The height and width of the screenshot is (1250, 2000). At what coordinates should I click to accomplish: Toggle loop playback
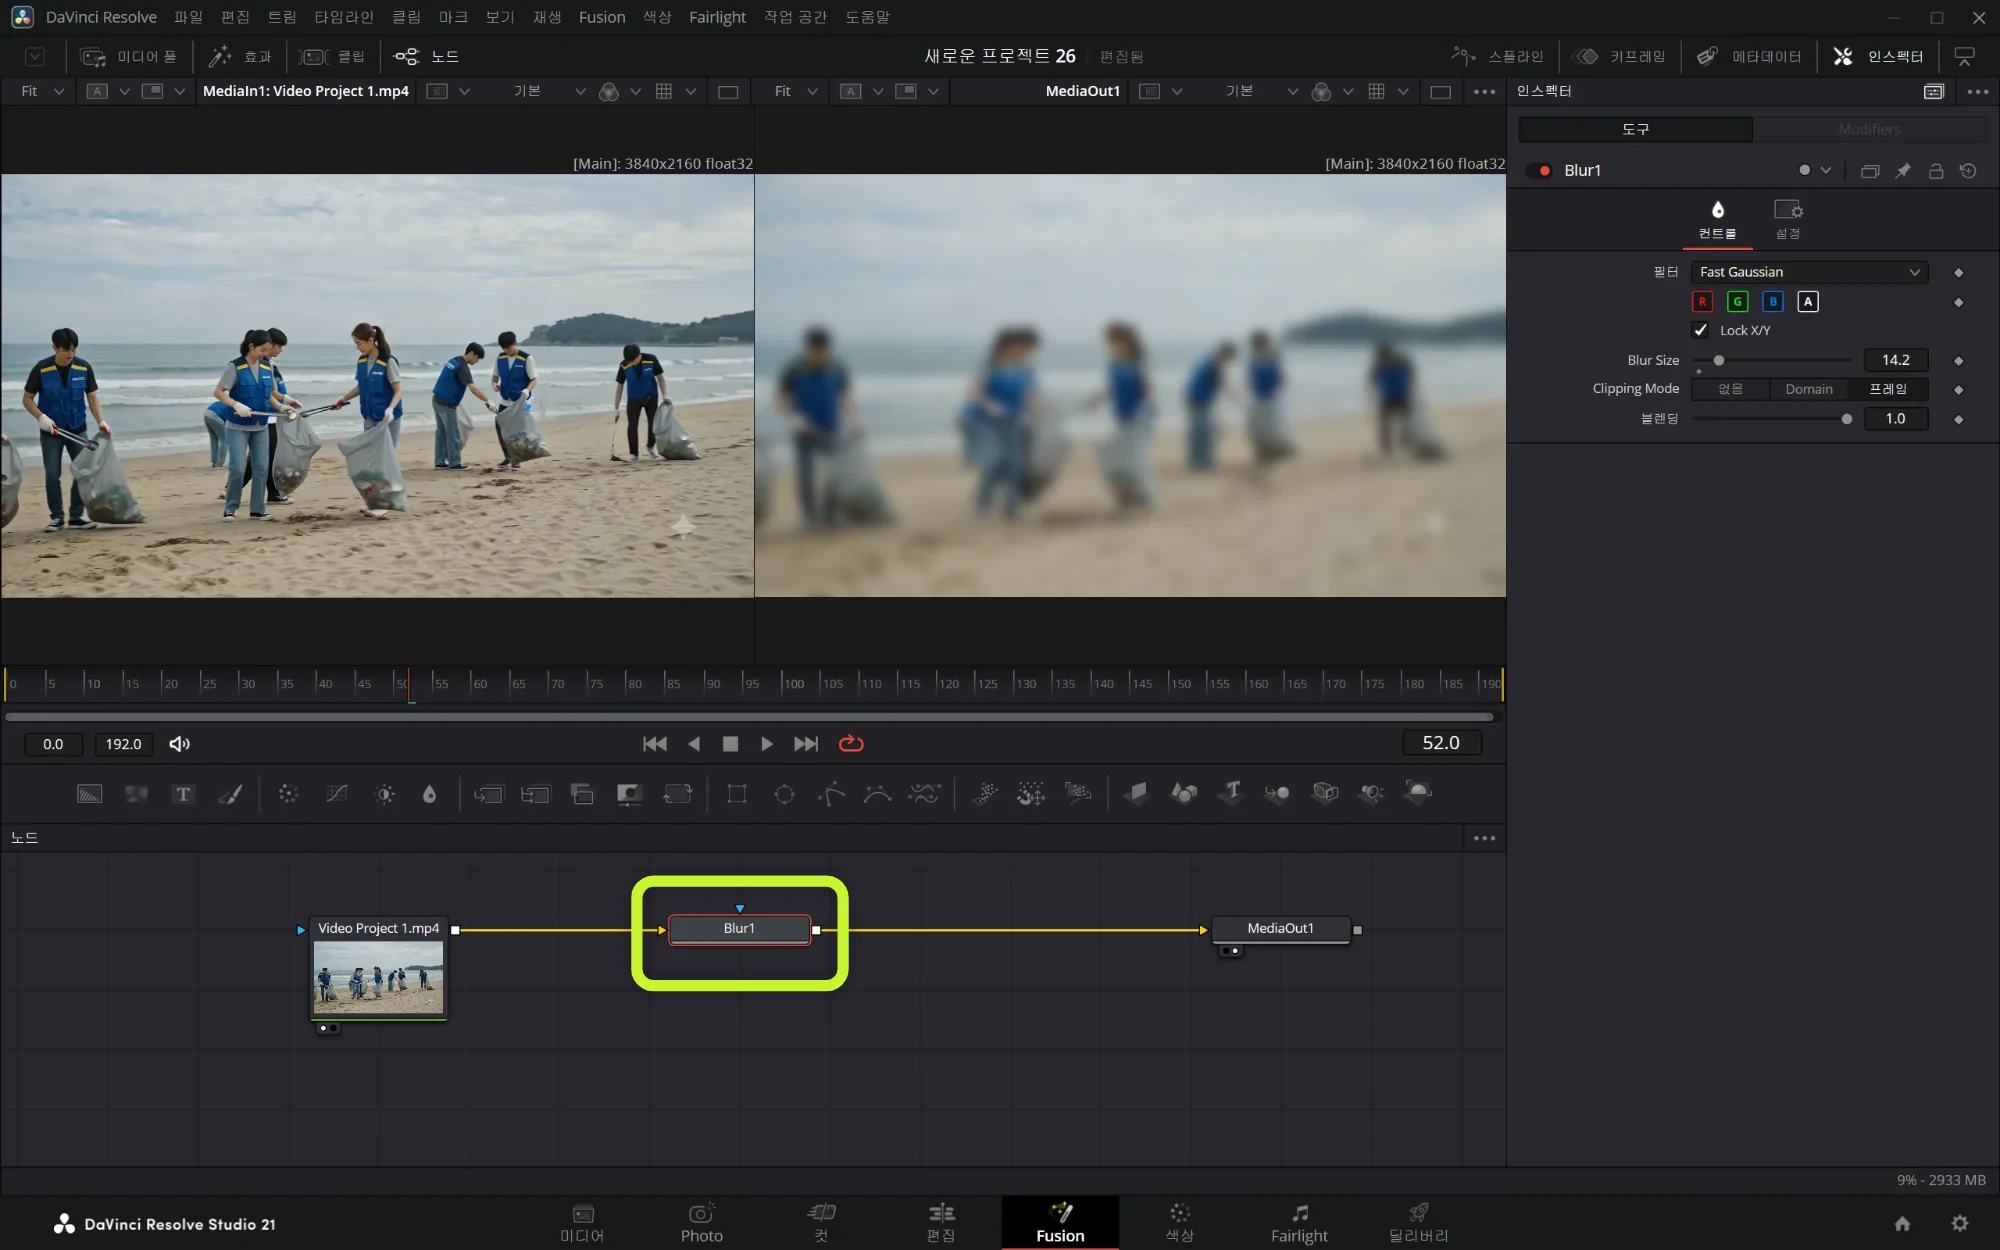pos(851,744)
